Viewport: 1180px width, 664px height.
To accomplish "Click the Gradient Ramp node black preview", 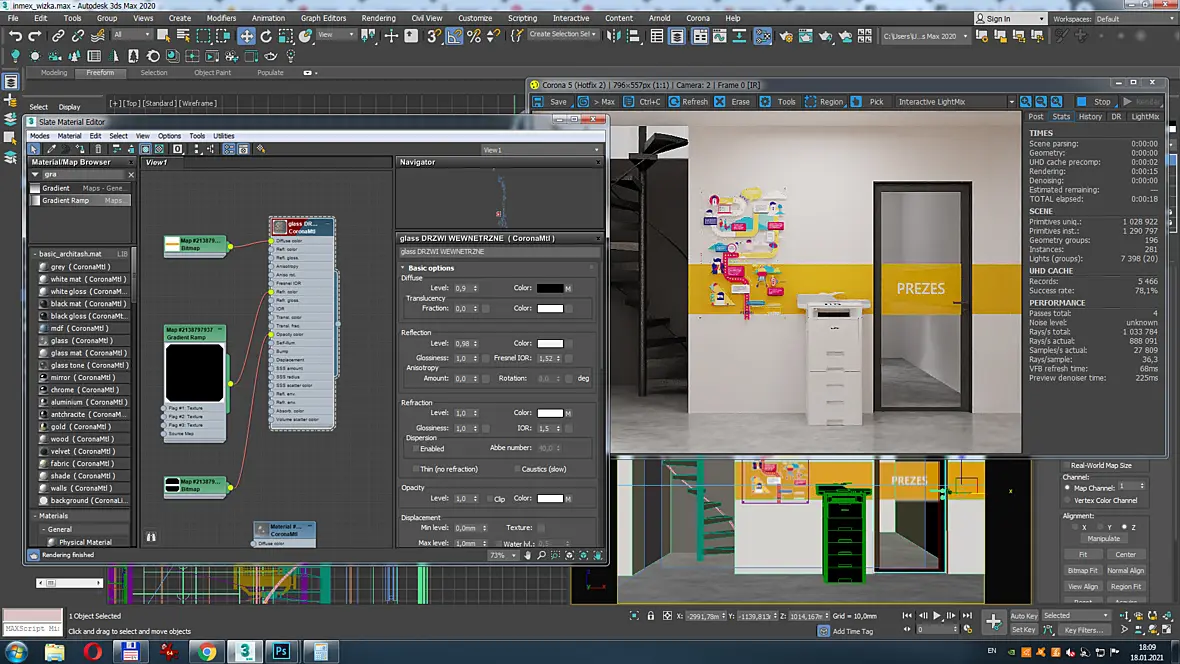I will point(194,373).
